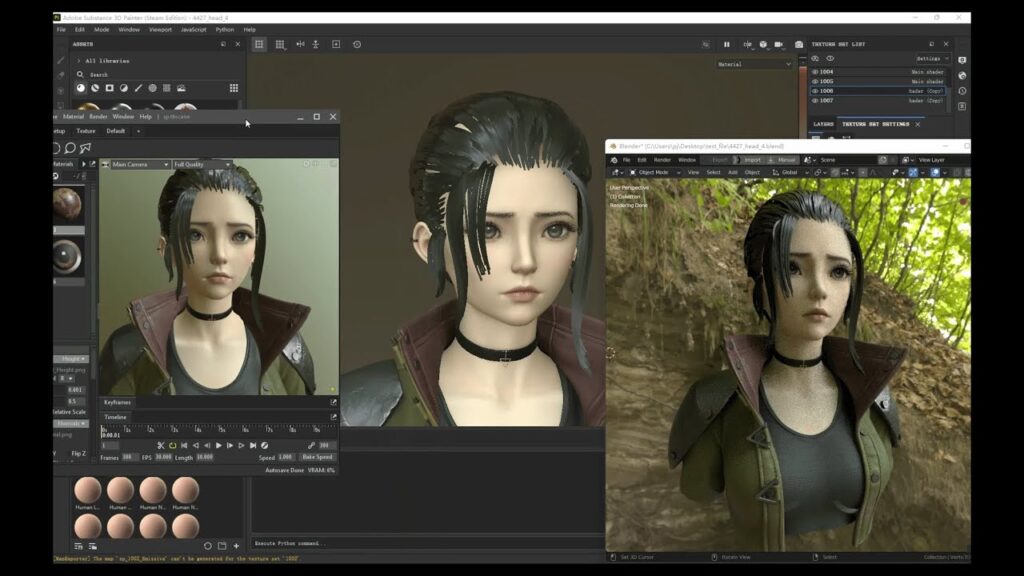Click the play button on the timeline
The image size is (1024, 576).
(219, 445)
